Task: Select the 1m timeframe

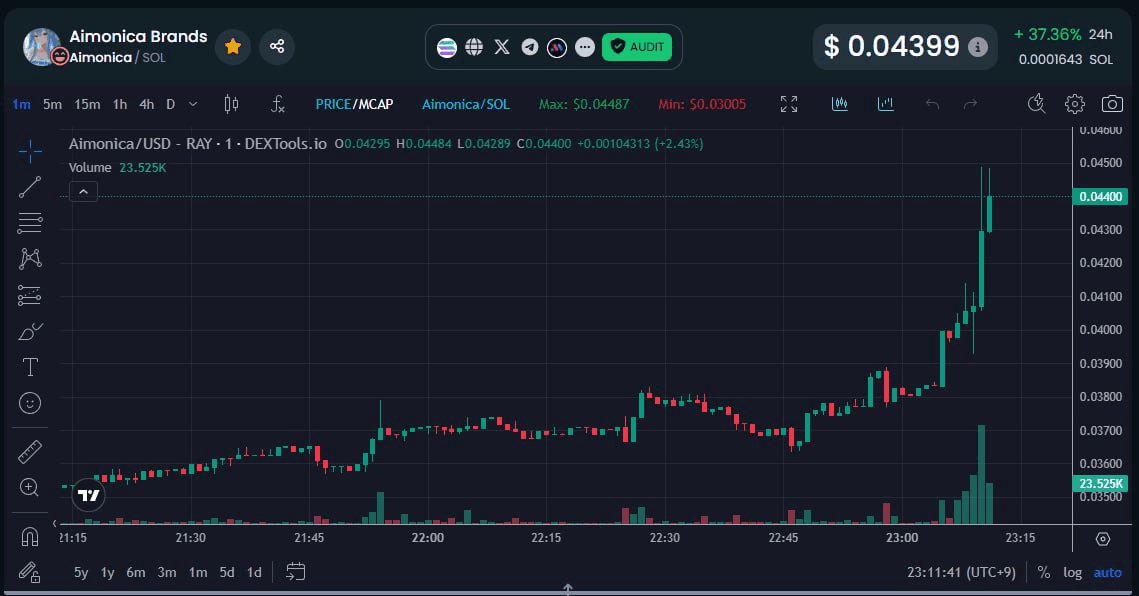Action: [22, 104]
